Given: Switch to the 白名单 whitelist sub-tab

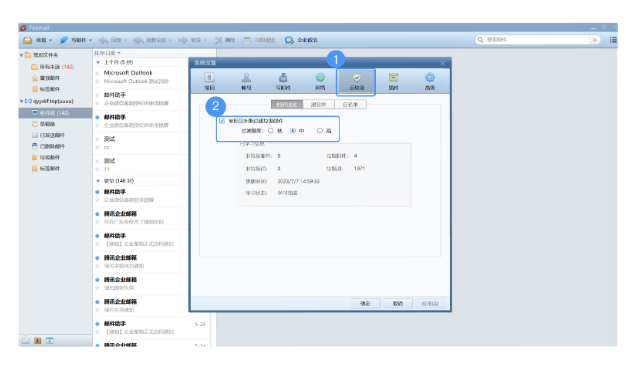Looking at the screenshot, I should [x=350, y=105].
